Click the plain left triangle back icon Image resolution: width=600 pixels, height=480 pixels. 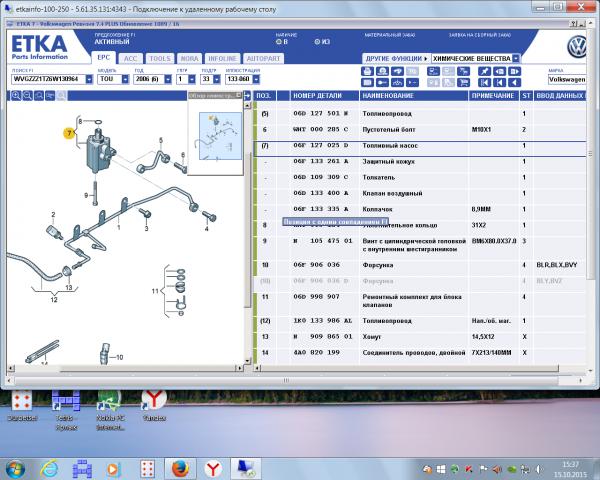coord(515,82)
